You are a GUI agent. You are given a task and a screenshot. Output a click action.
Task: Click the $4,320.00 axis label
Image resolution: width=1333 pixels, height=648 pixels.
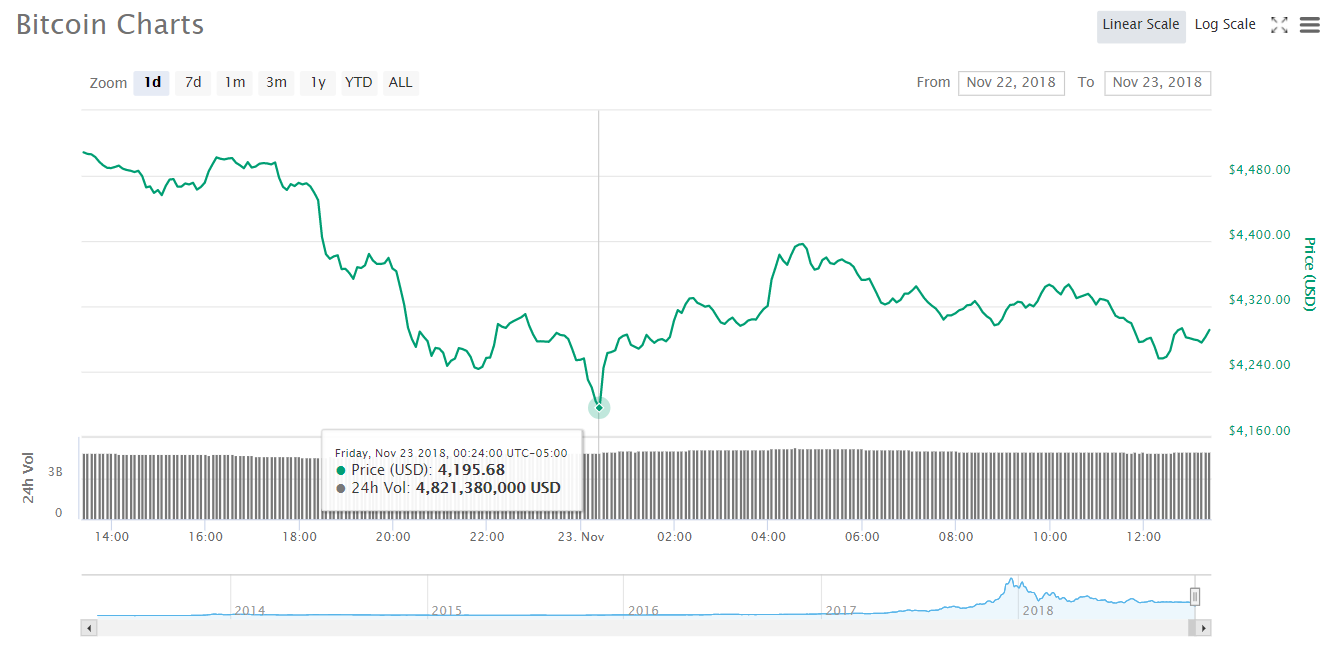click(1259, 300)
